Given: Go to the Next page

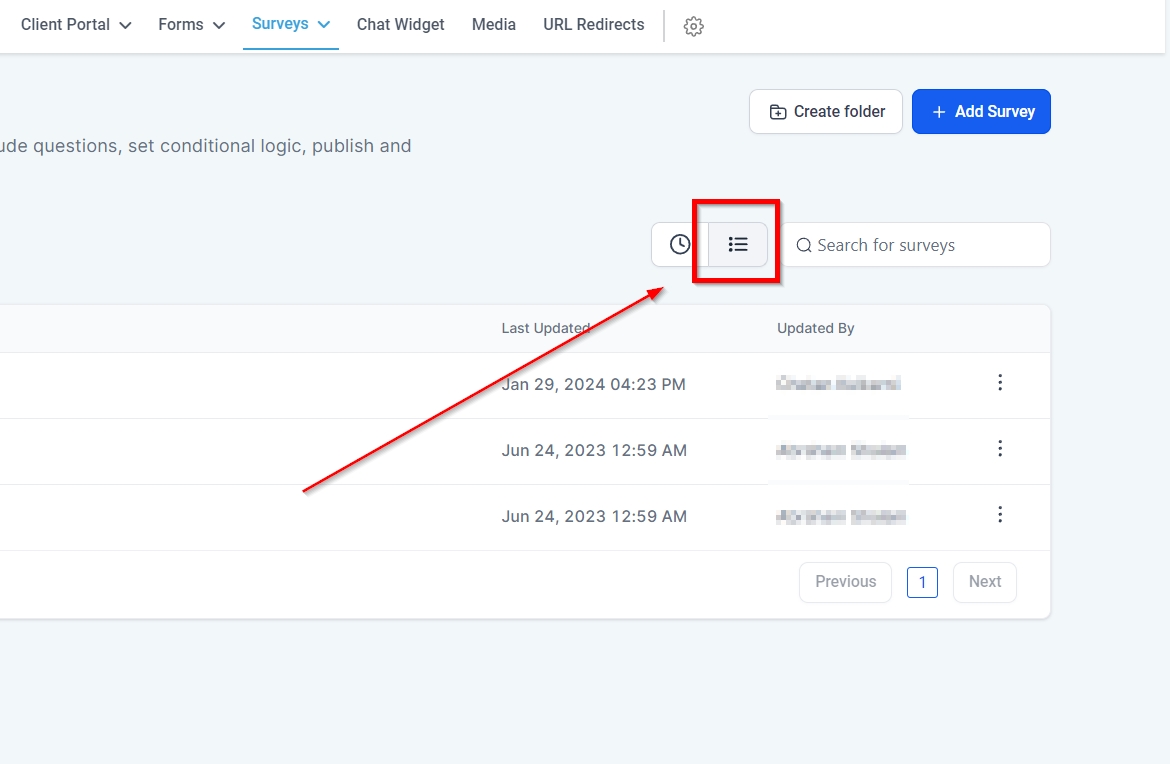Looking at the screenshot, I should (984, 582).
